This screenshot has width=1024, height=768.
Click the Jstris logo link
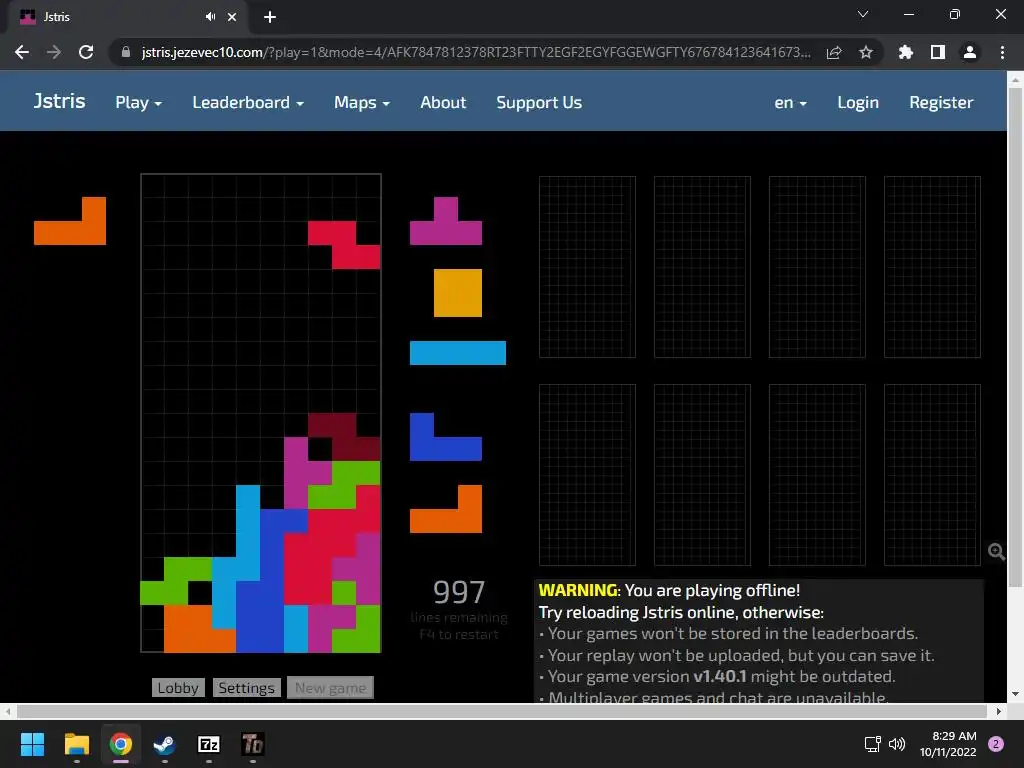[x=59, y=101]
